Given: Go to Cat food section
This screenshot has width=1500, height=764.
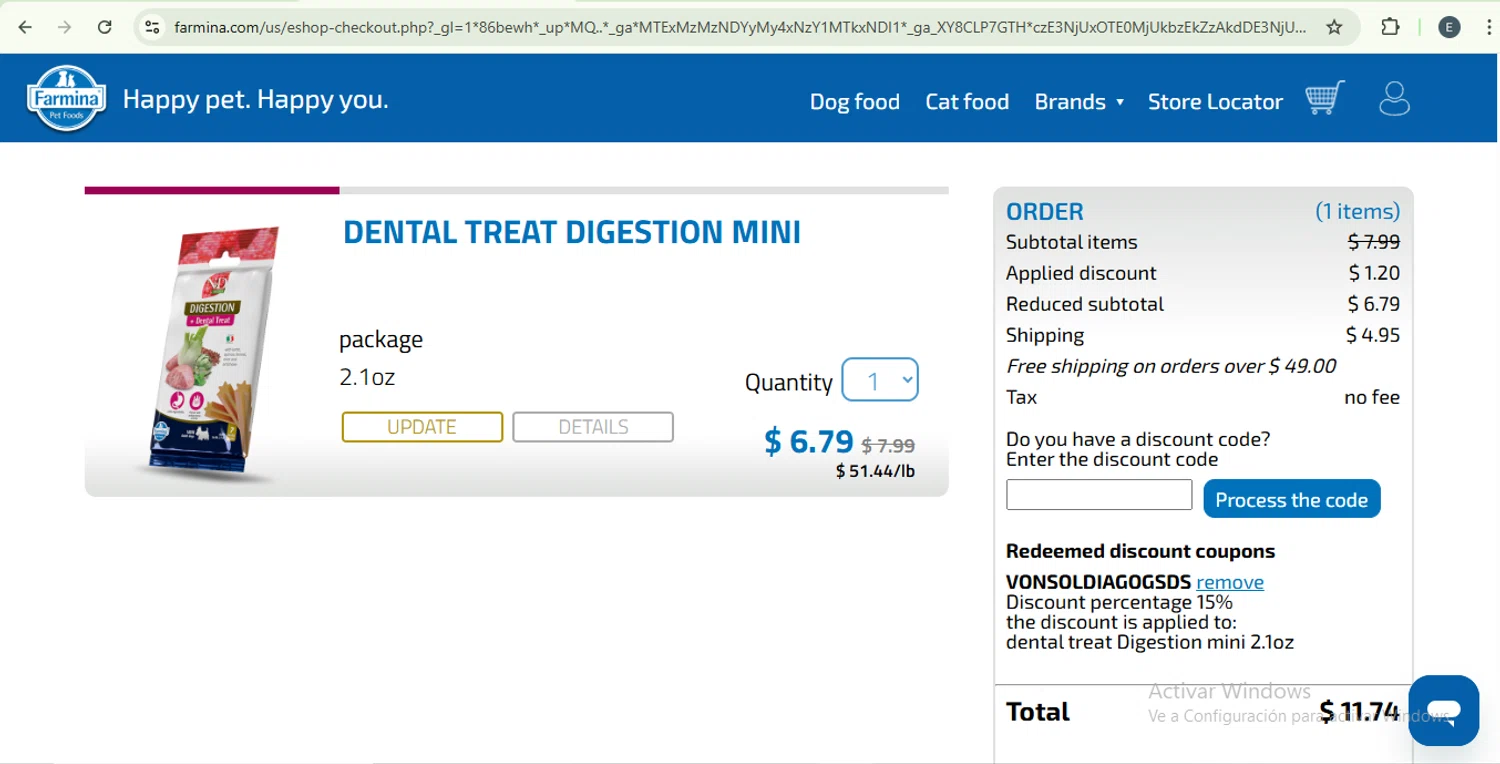Looking at the screenshot, I should pyautogui.click(x=967, y=101).
